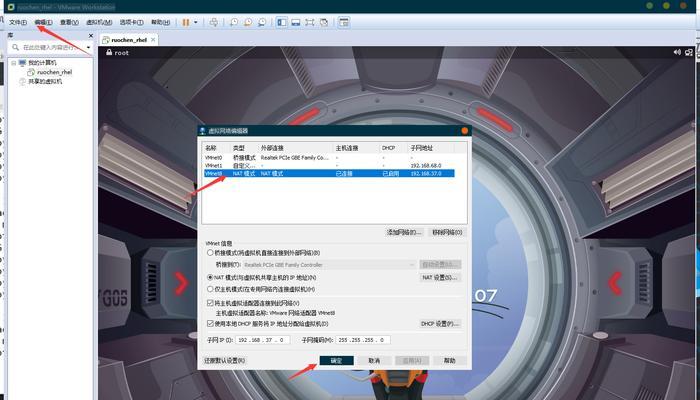Click the guest network status icon
Image resolution: width=700 pixels, height=400 pixels.
click(x=688, y=52)
